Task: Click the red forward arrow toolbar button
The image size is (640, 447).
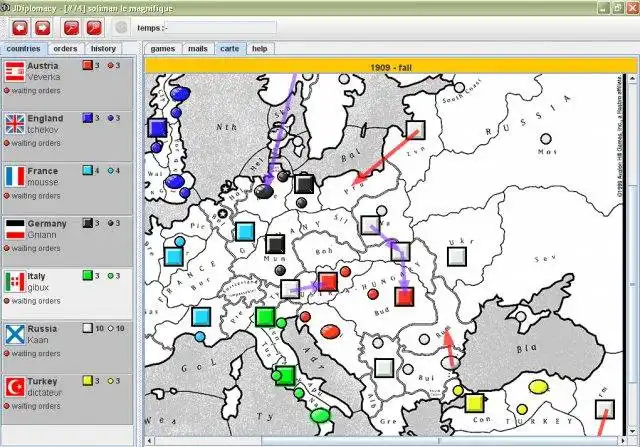Action: (42, 28)
